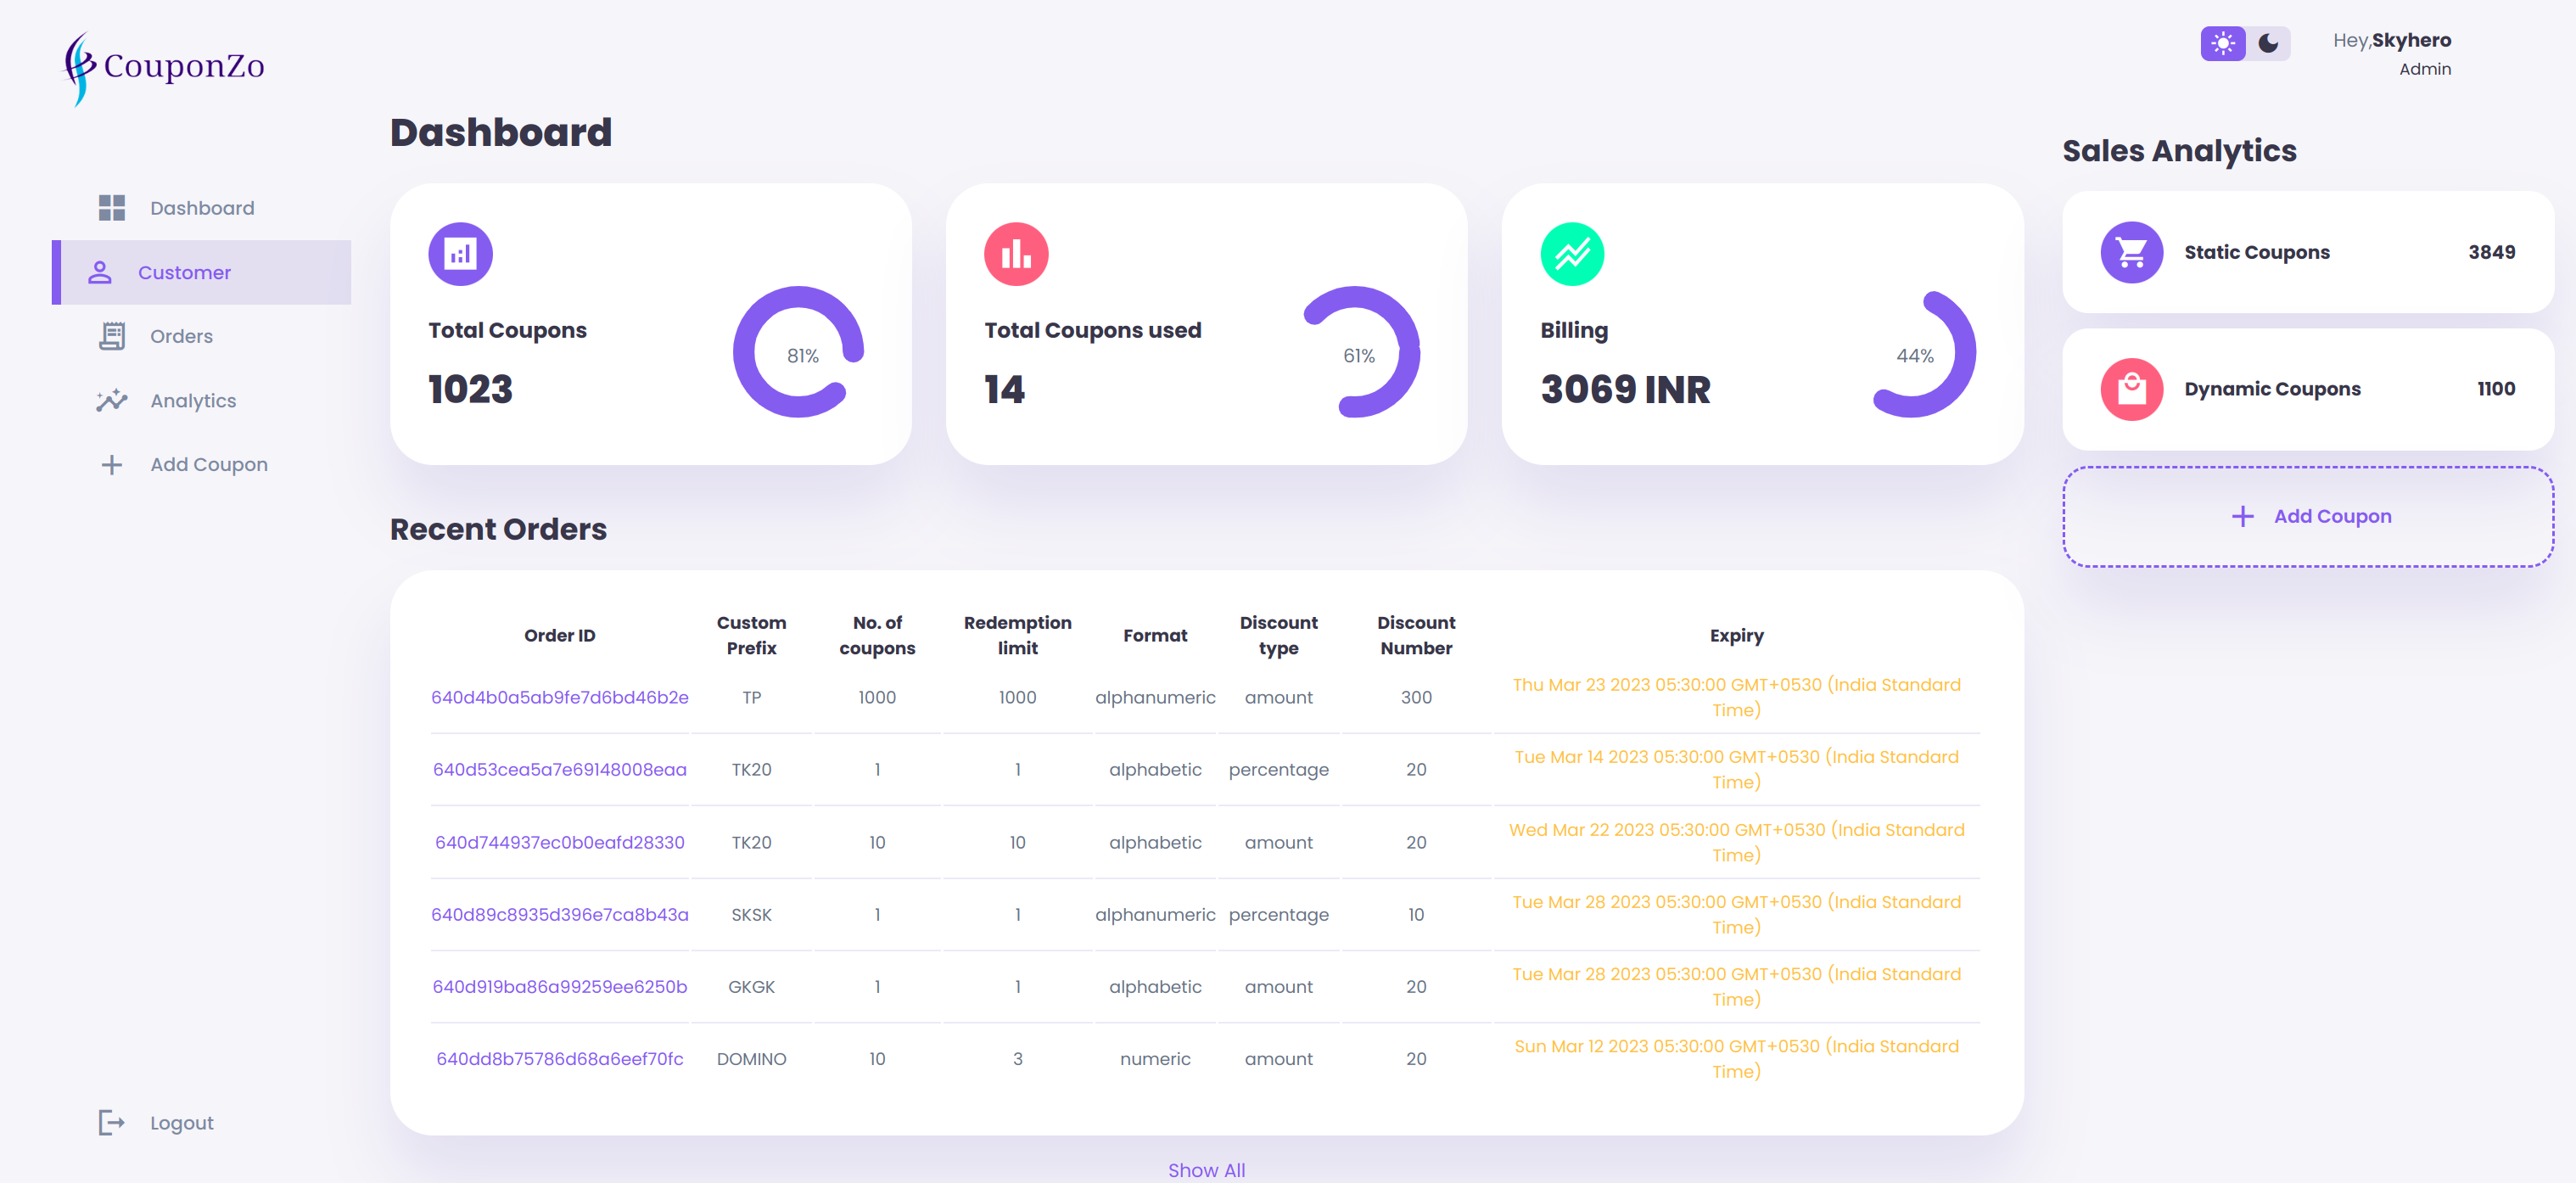Click the CouponZo logo

165,65
